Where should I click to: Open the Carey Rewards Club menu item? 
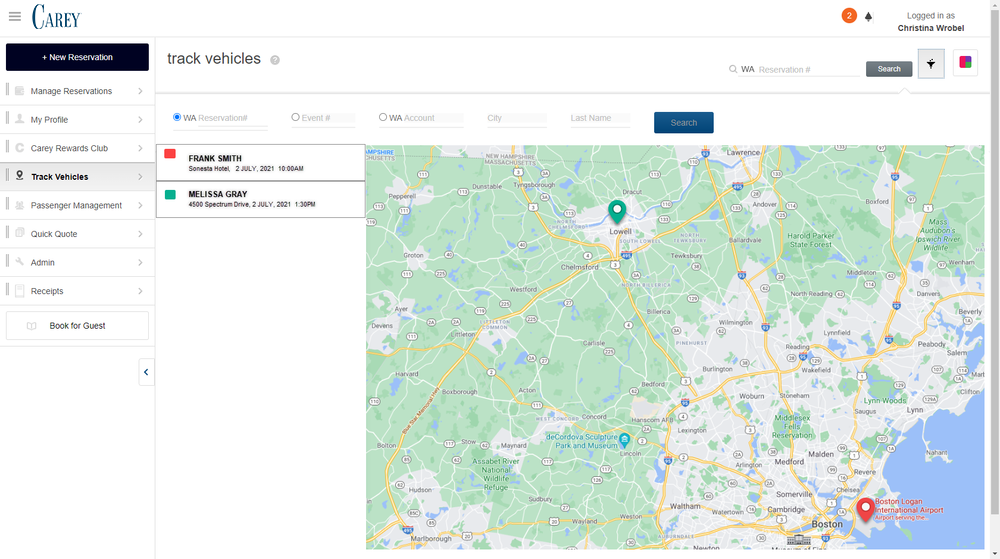pyautogui.click(x=69, y=148)
